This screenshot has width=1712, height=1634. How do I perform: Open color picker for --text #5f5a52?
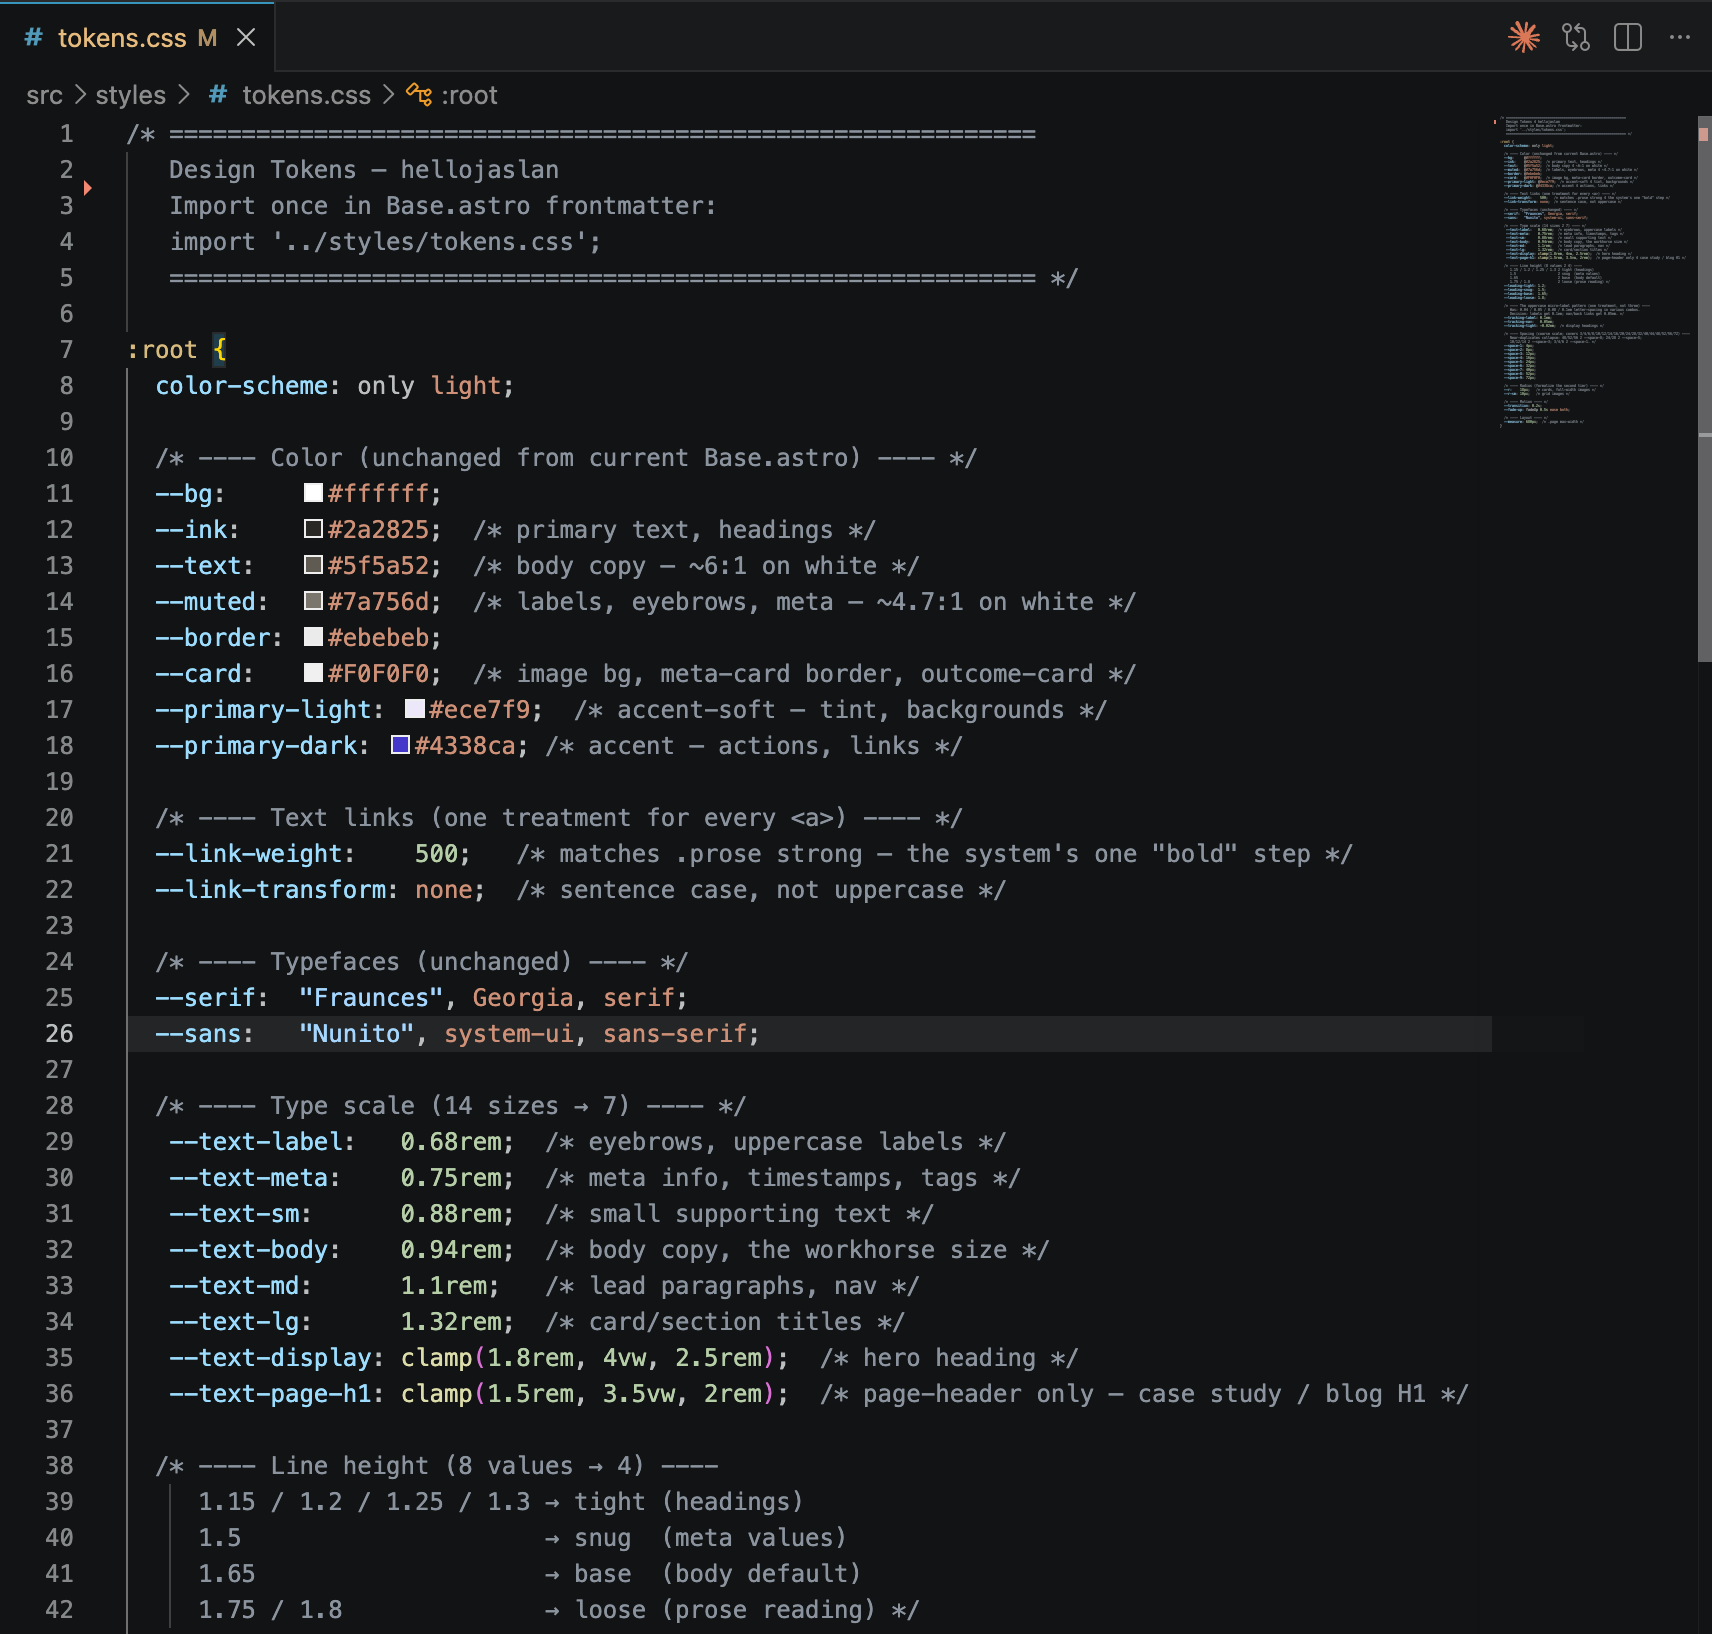313,564
